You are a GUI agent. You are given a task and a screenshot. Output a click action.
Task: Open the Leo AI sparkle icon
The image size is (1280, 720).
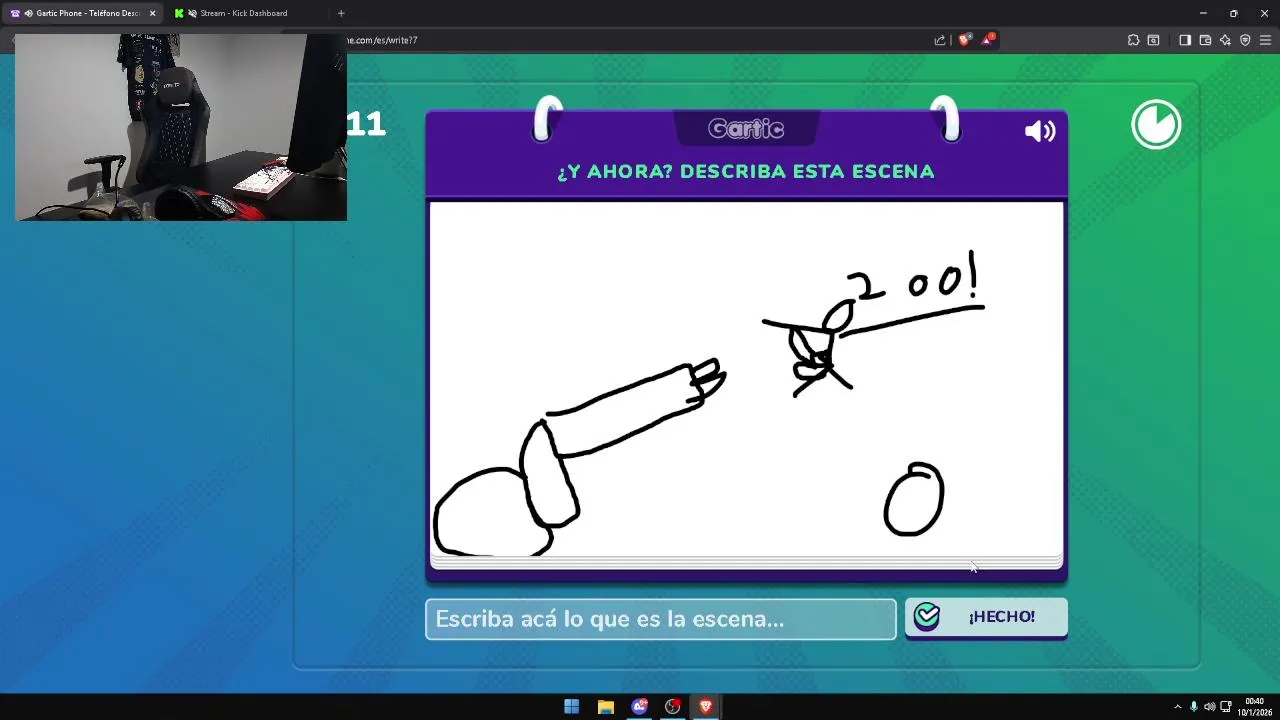(x=1225, y=40)
